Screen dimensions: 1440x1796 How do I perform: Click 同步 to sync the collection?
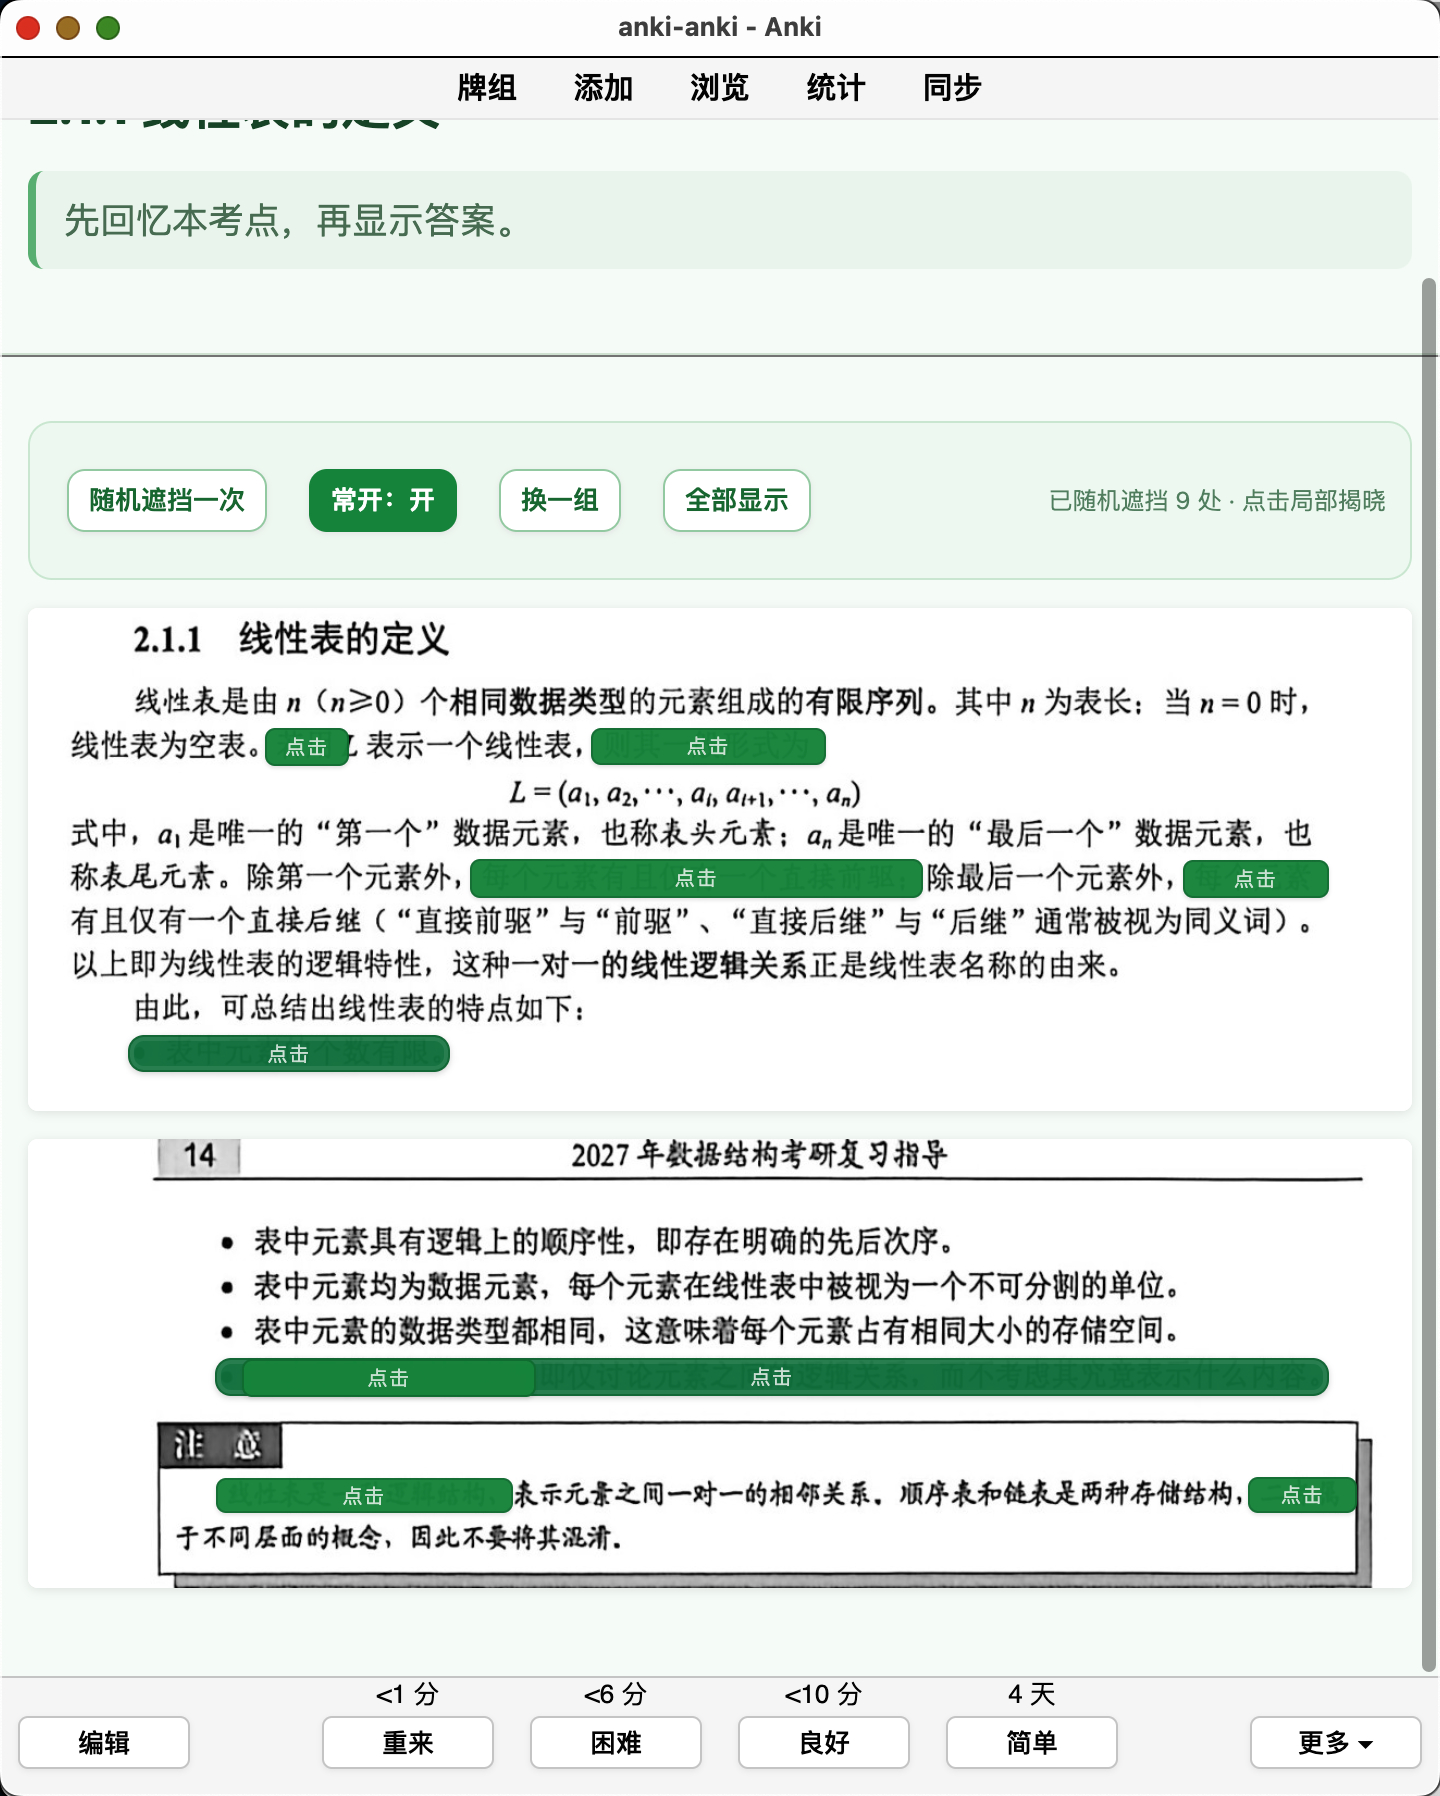tap(952, 88)
